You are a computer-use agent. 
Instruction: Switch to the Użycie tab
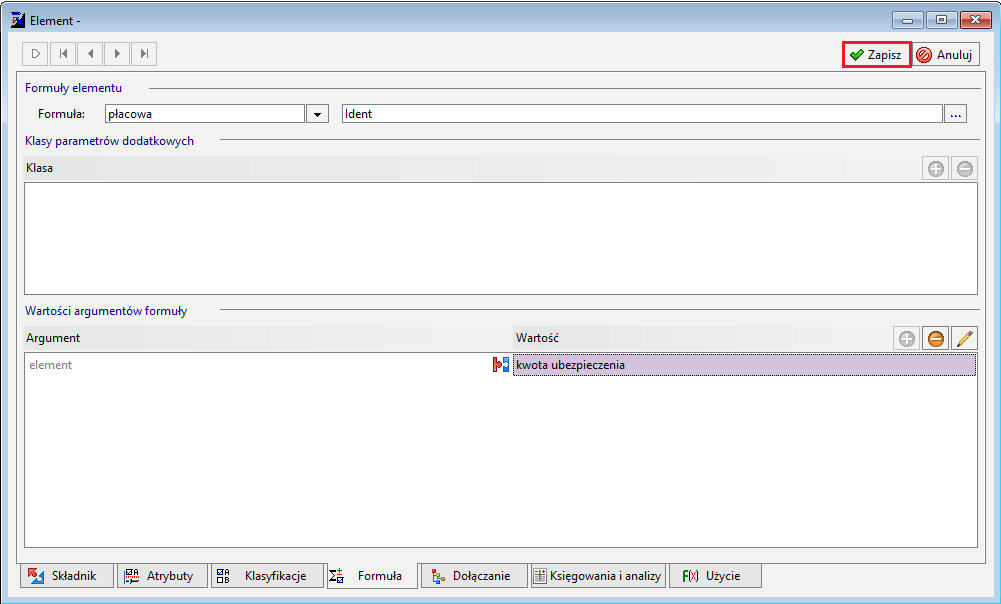(715, 576)
